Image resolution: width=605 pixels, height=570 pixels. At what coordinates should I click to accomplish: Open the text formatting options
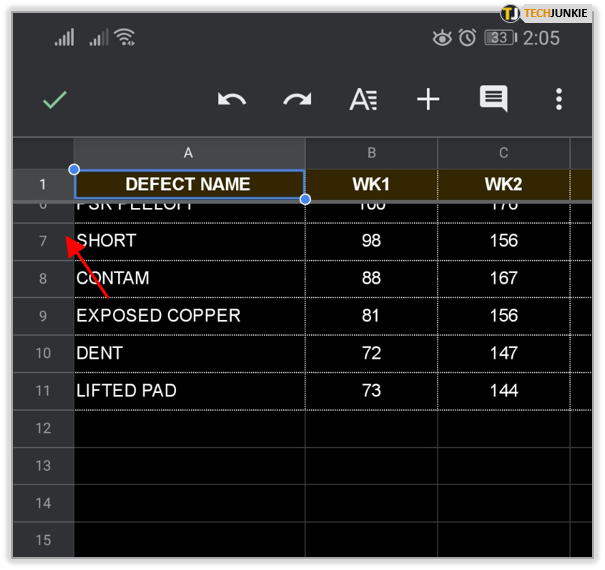pos(362,99)
